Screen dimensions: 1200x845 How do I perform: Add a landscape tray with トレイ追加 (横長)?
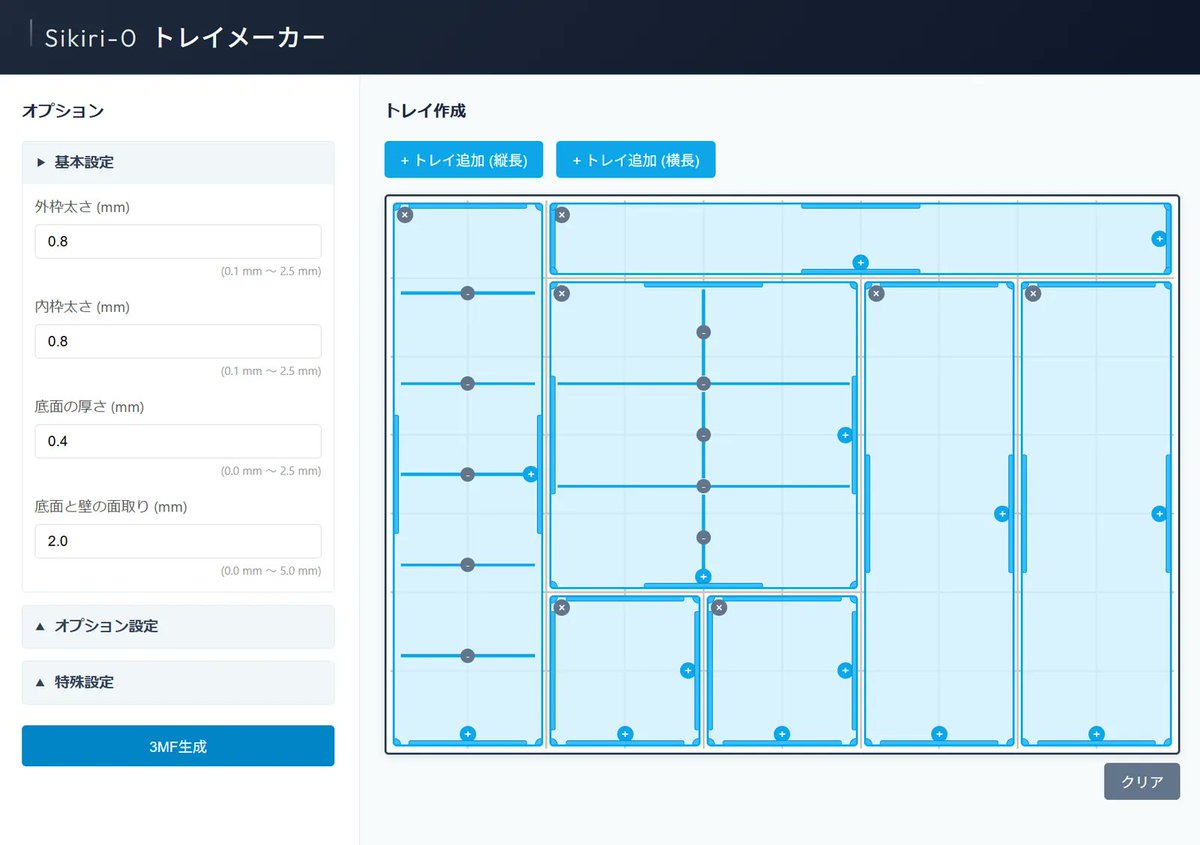[636, 160]
